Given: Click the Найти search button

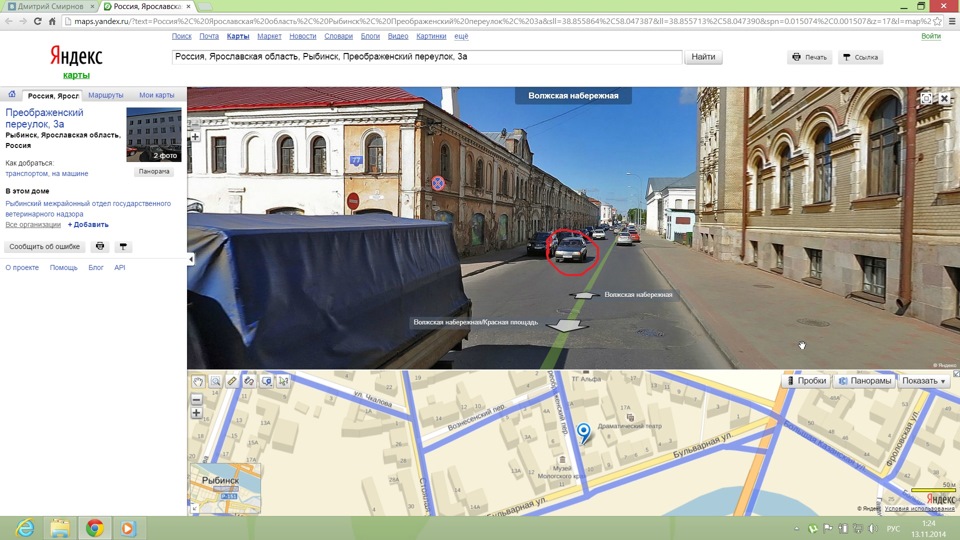Looking at the screenshot, I should 703,57.
